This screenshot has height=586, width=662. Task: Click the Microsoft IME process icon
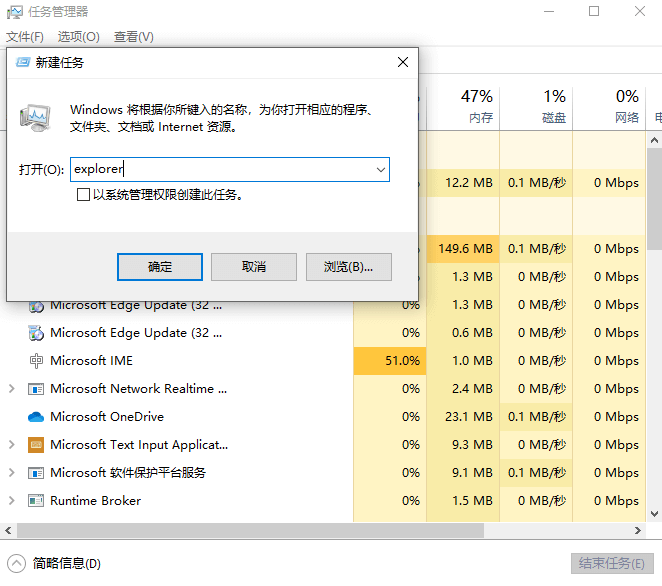click(36, 361)
